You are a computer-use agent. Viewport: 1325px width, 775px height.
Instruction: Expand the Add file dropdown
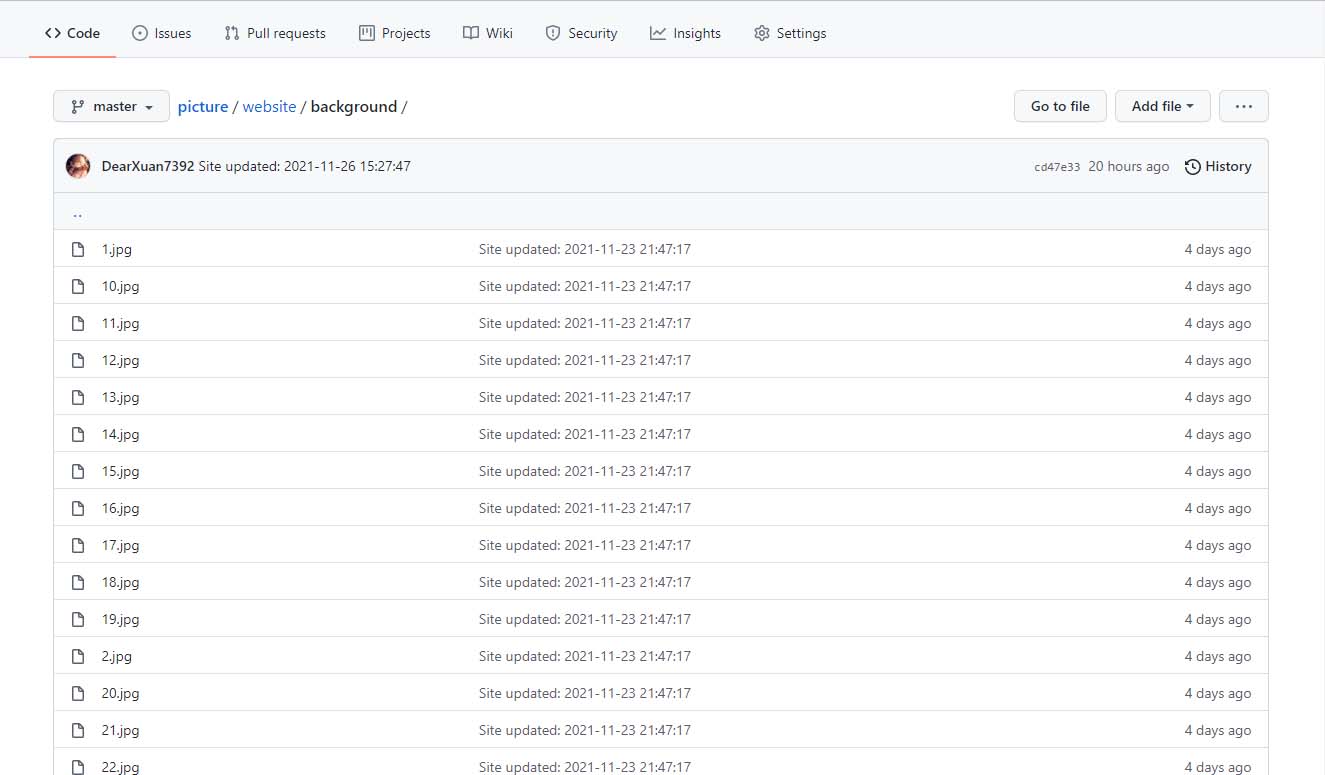click(x=1162, y=106)
